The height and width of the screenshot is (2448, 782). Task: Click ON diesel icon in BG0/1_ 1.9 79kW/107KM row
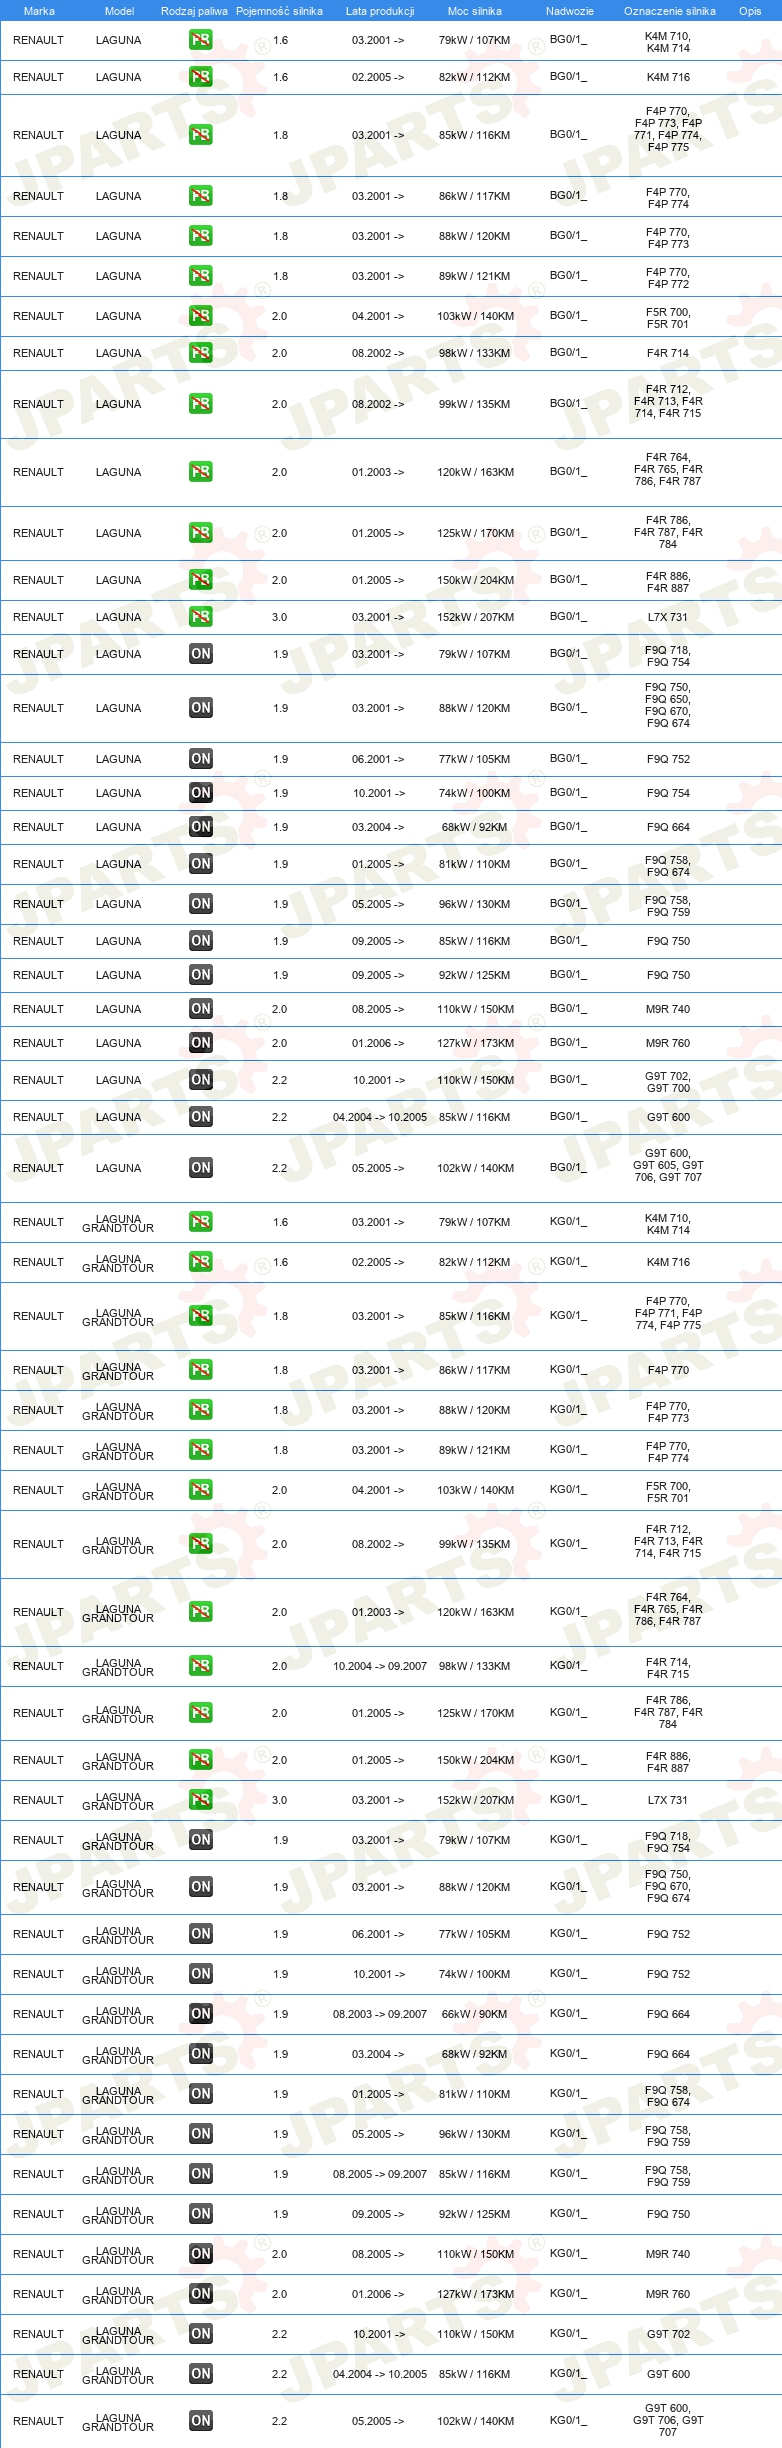[200, 654]
